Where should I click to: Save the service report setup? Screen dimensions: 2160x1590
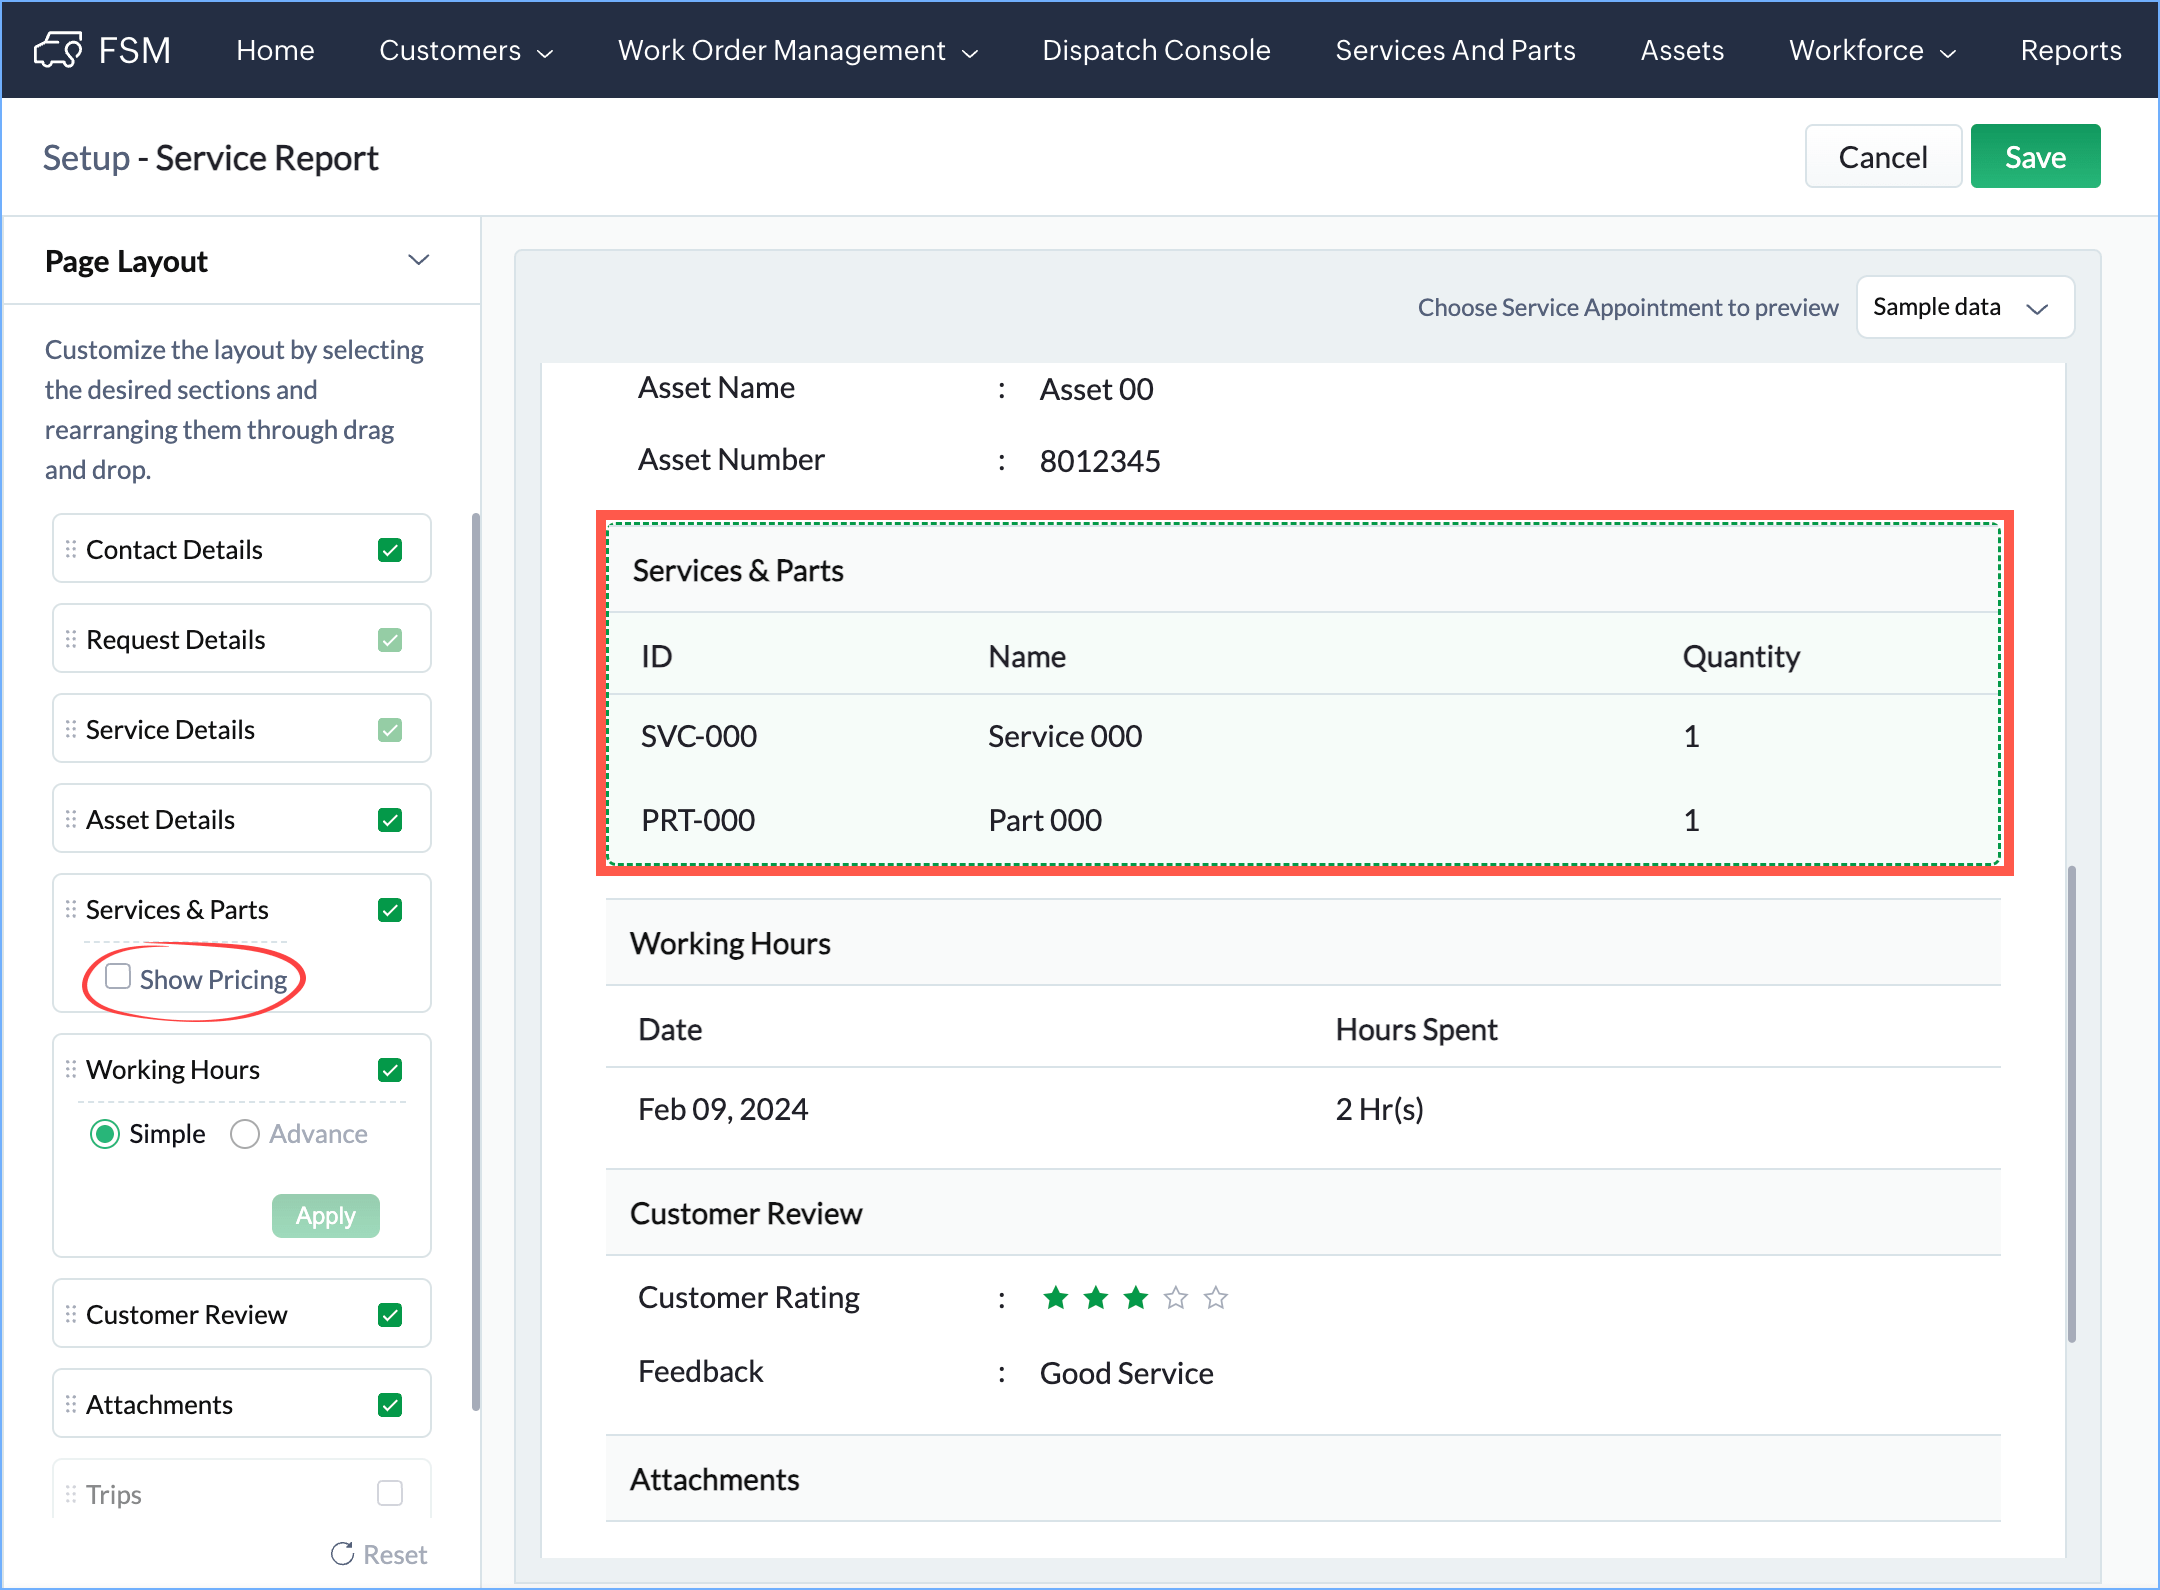[2034, 157]
